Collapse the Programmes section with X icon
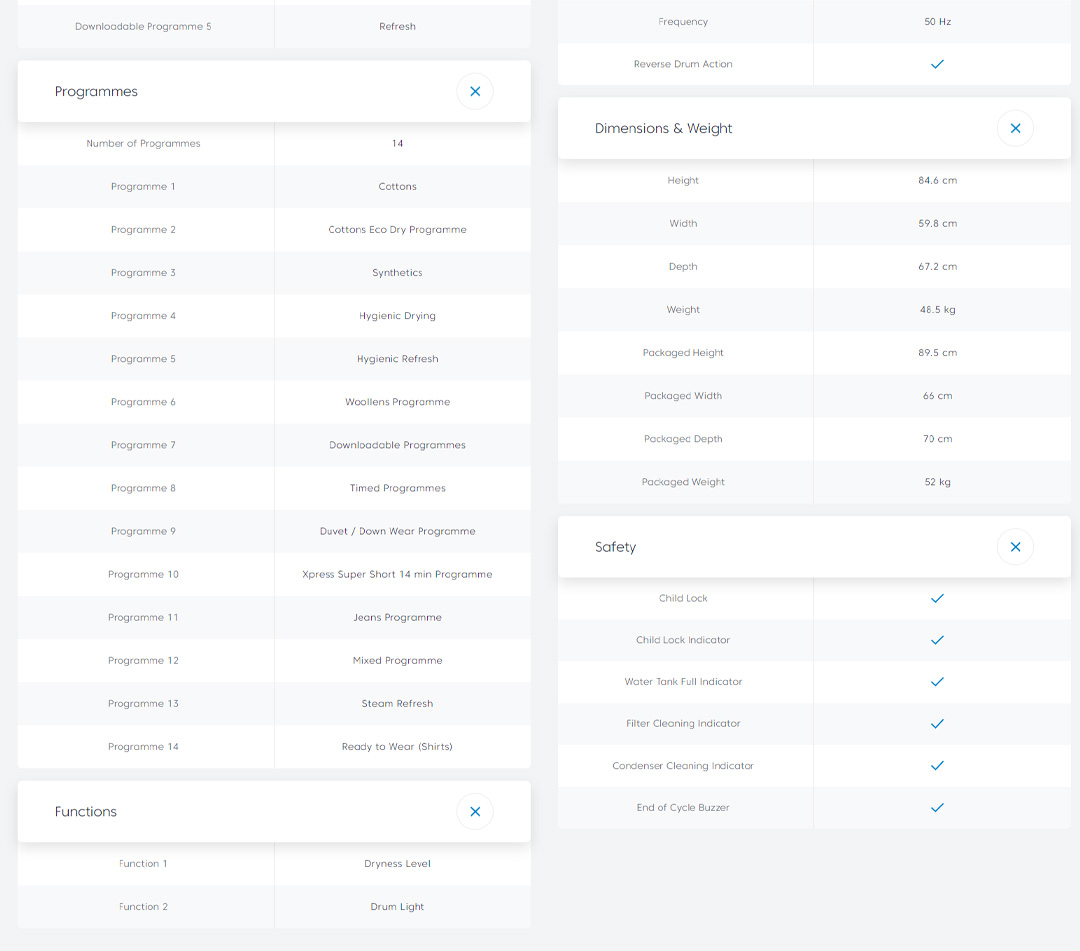 click(475, 92)
